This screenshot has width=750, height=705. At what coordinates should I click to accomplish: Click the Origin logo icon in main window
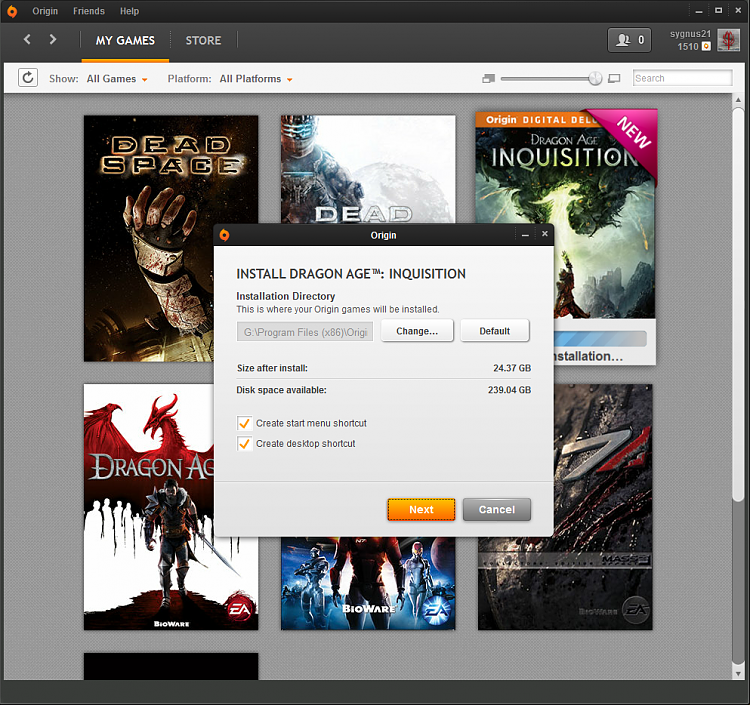(12, 11)
